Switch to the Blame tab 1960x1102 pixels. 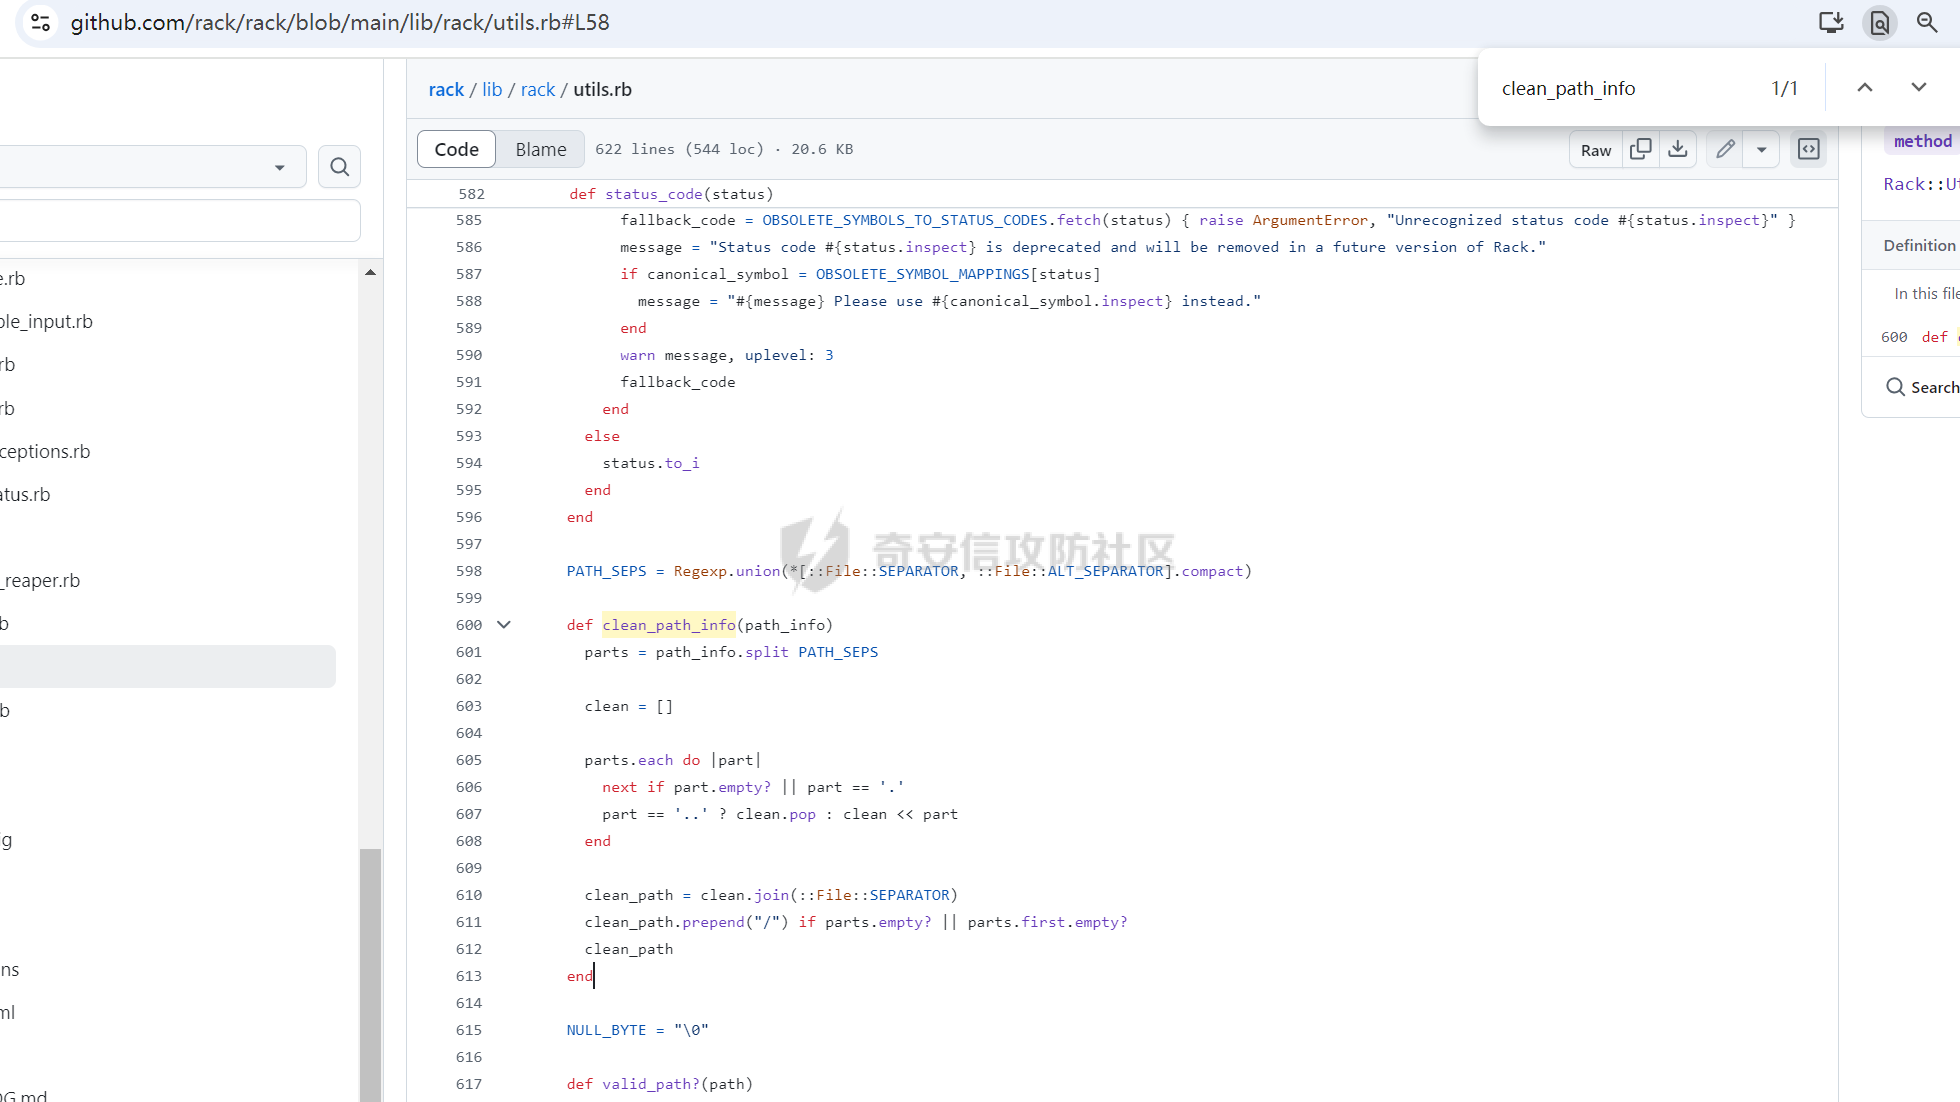tap(541, 149)
